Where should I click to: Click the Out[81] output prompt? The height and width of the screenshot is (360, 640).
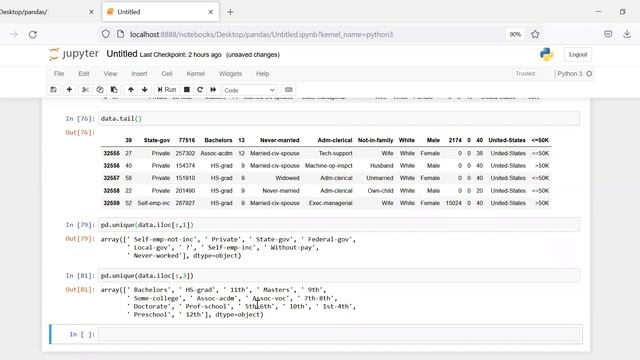[x=80, y=290]
